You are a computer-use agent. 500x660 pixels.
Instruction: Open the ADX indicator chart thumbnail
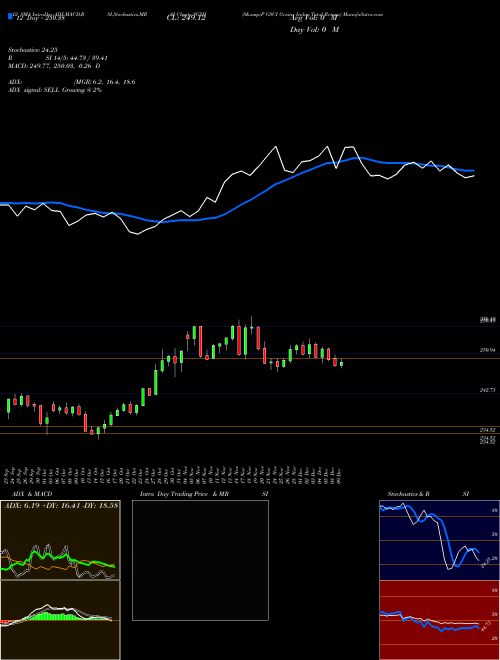click(60, 540)
